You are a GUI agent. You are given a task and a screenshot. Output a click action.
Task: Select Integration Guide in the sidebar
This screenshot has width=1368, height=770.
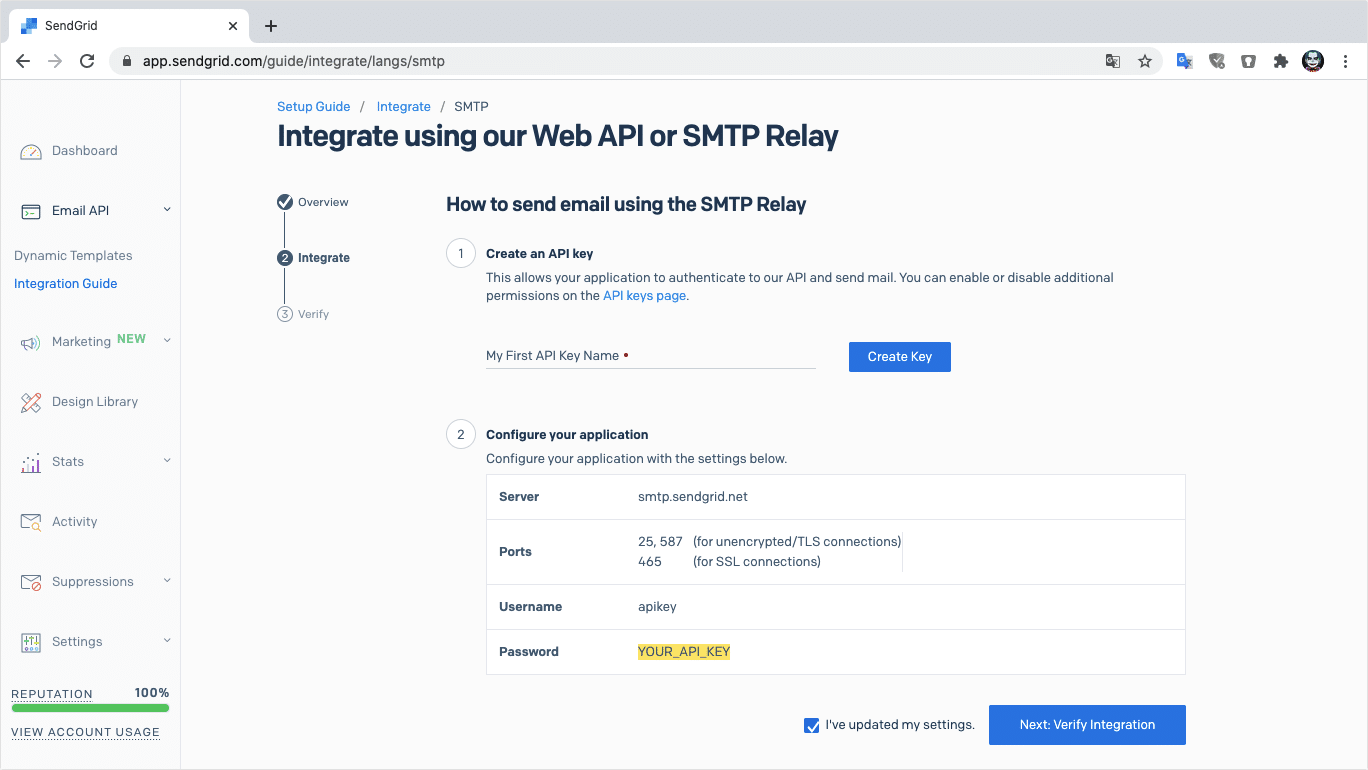coord(66,284)
